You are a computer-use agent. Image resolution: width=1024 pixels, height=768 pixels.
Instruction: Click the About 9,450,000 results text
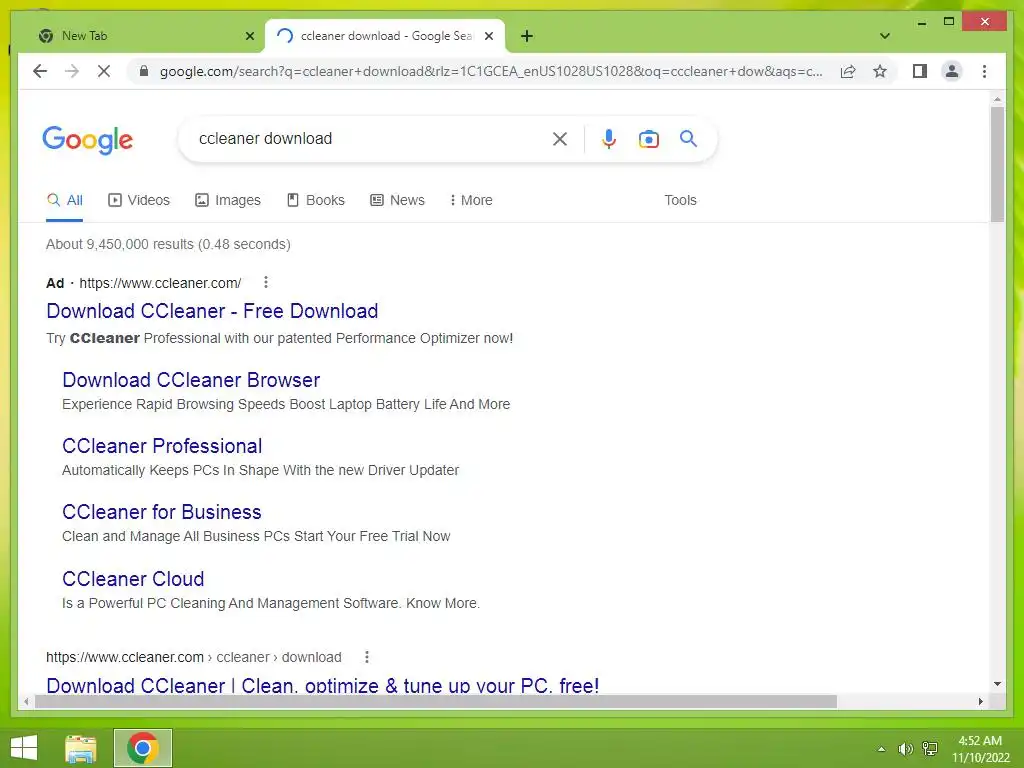click(x=168, y=244)
